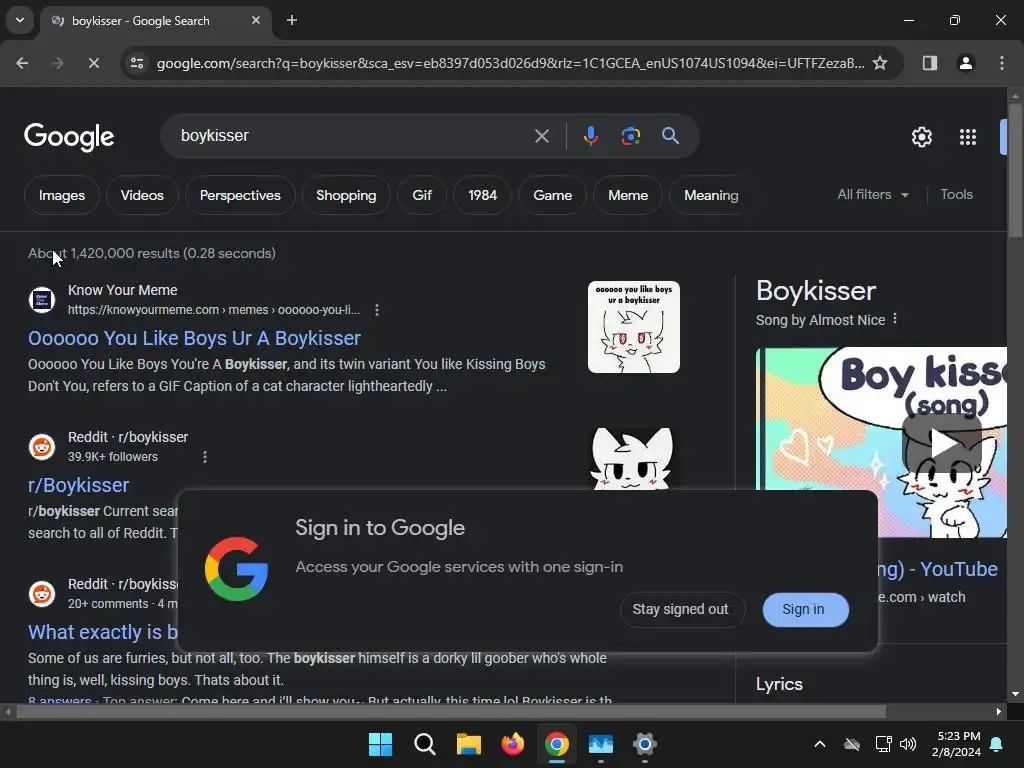Open the Chrome profile icon
This screenshot has height=768, width=1024.
pyautogui.click(x=965, y=63)
